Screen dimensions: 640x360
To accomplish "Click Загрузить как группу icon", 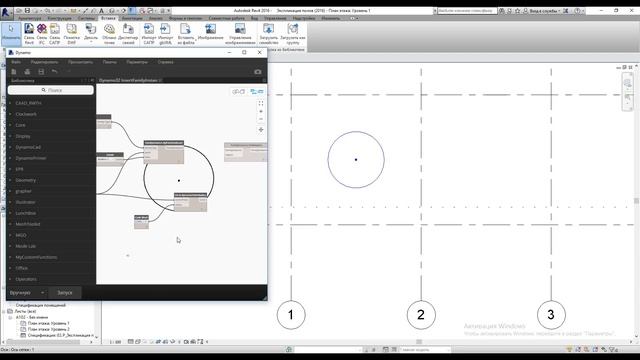I will pyautogui.click(x=293, y=33).
